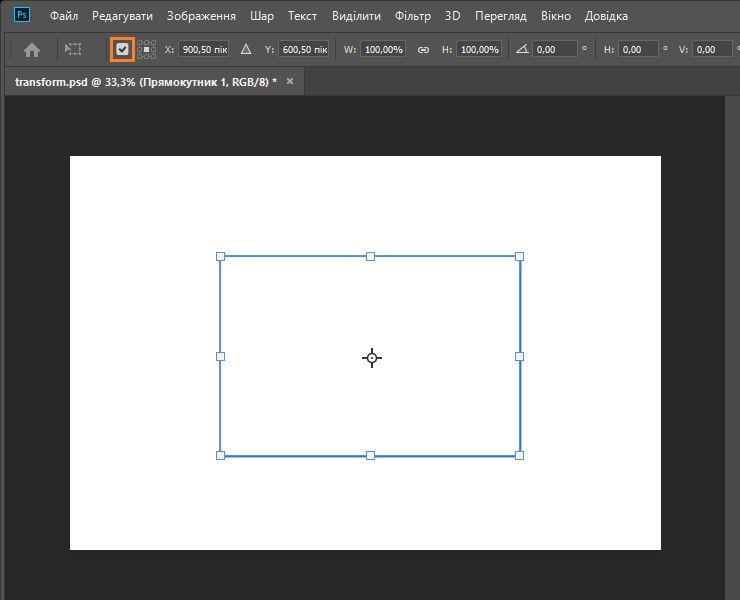
Task: Click the W: label in options bar
Action: (350, 49)
